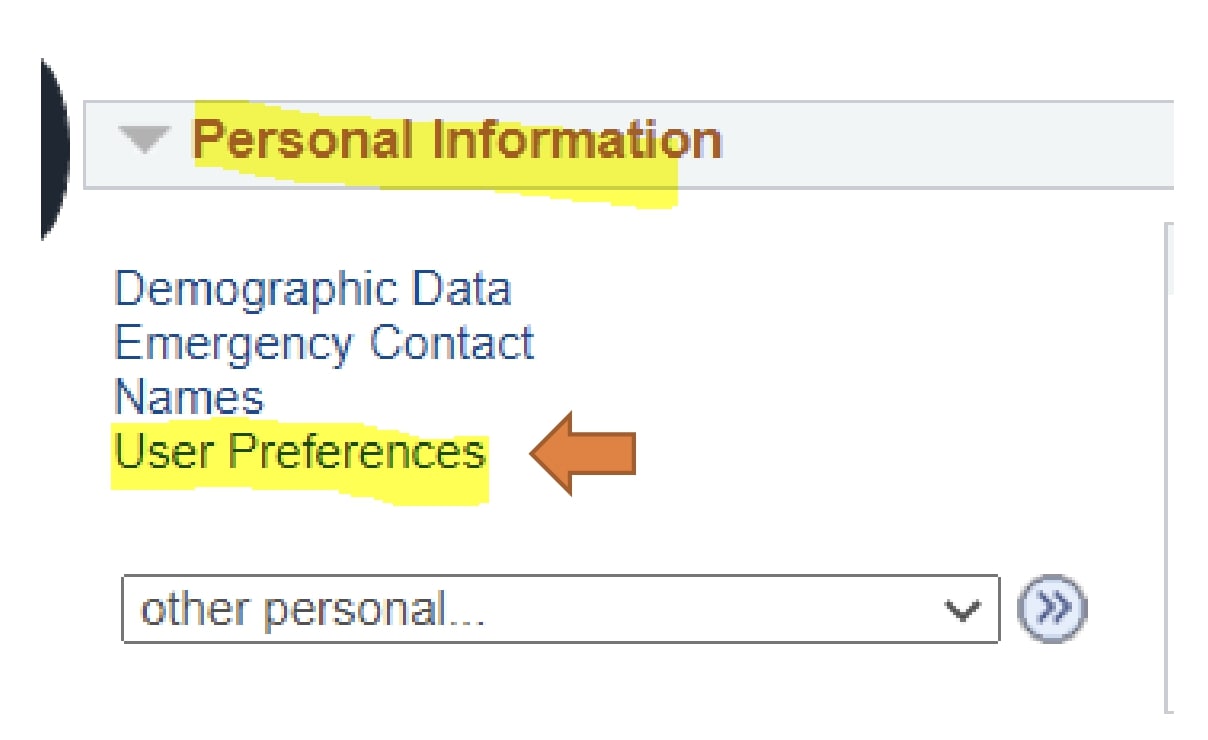Open the highlighted User Preferences link
Image resolution: width=1208 pixels, height=740 pixels.
[300, 452]
